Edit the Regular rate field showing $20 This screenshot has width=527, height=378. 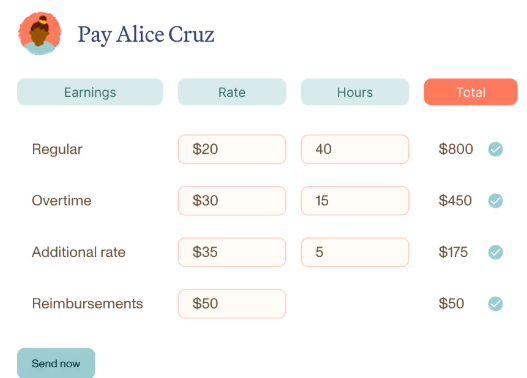(x=232, y=149)
